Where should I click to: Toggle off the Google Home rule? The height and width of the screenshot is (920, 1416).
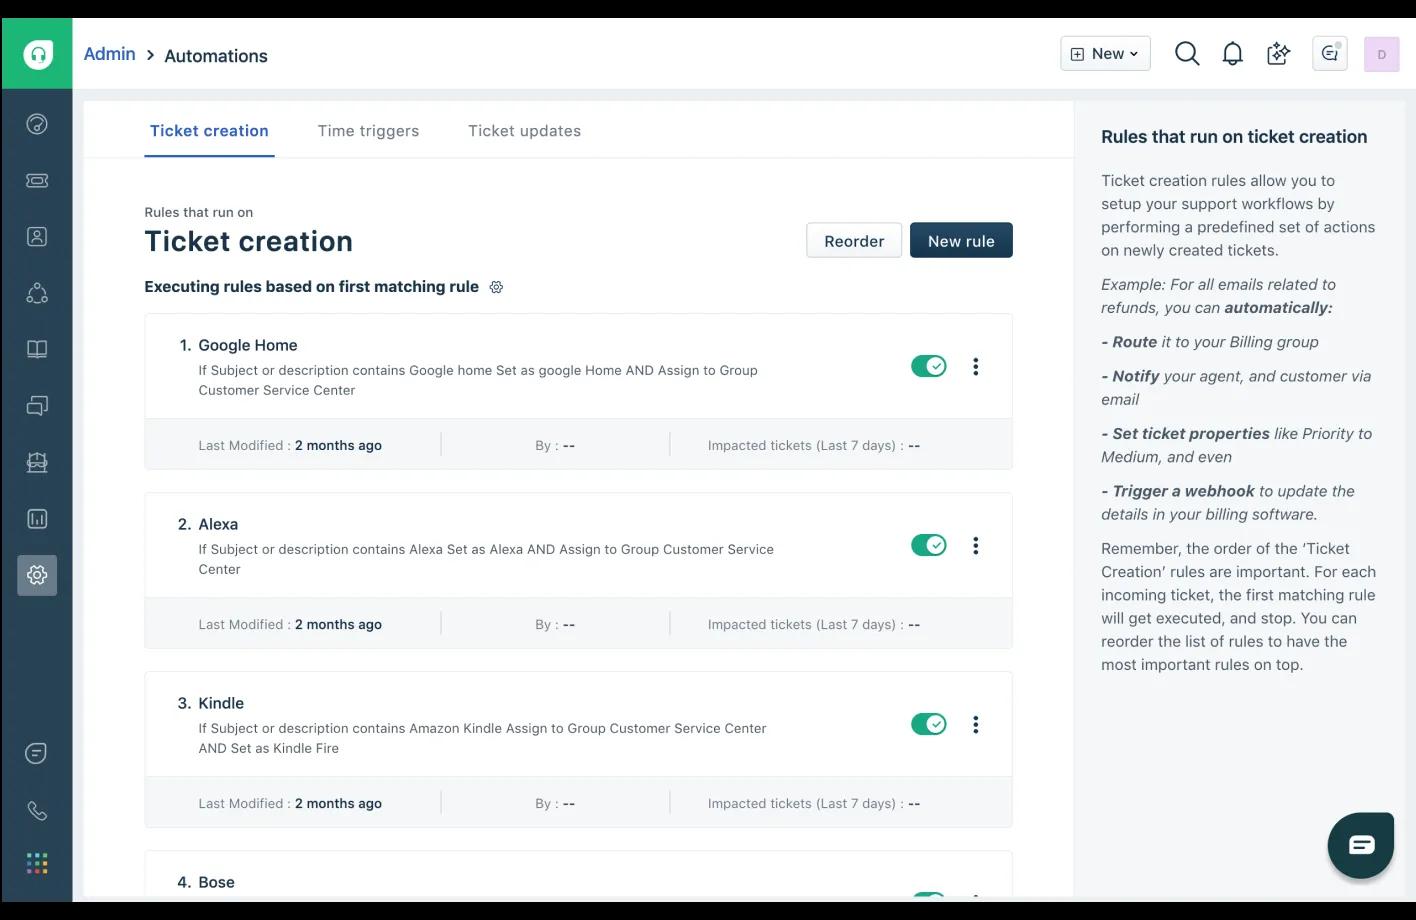[929, 366]
